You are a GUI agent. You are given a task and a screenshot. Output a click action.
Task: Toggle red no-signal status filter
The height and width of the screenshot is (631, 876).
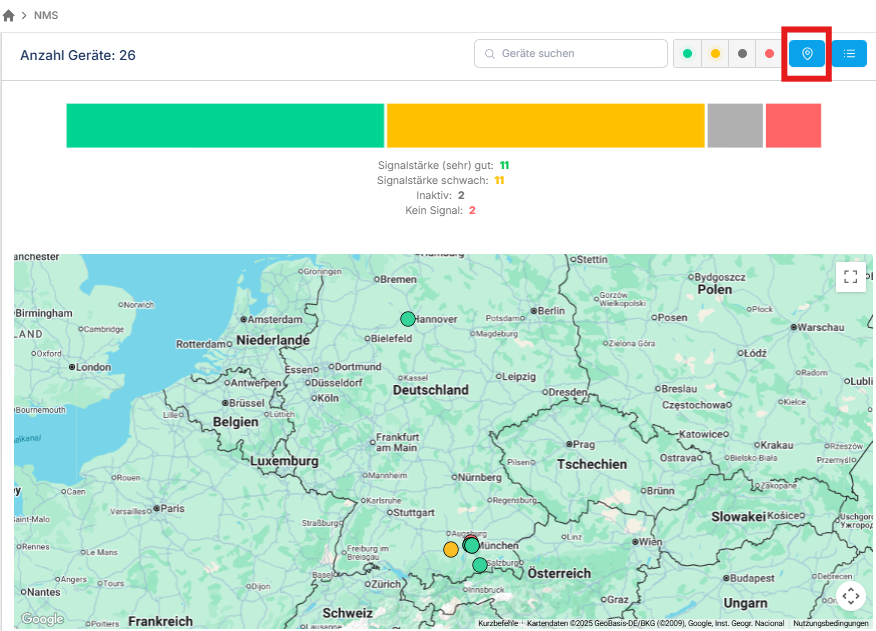tap(770, 54)
